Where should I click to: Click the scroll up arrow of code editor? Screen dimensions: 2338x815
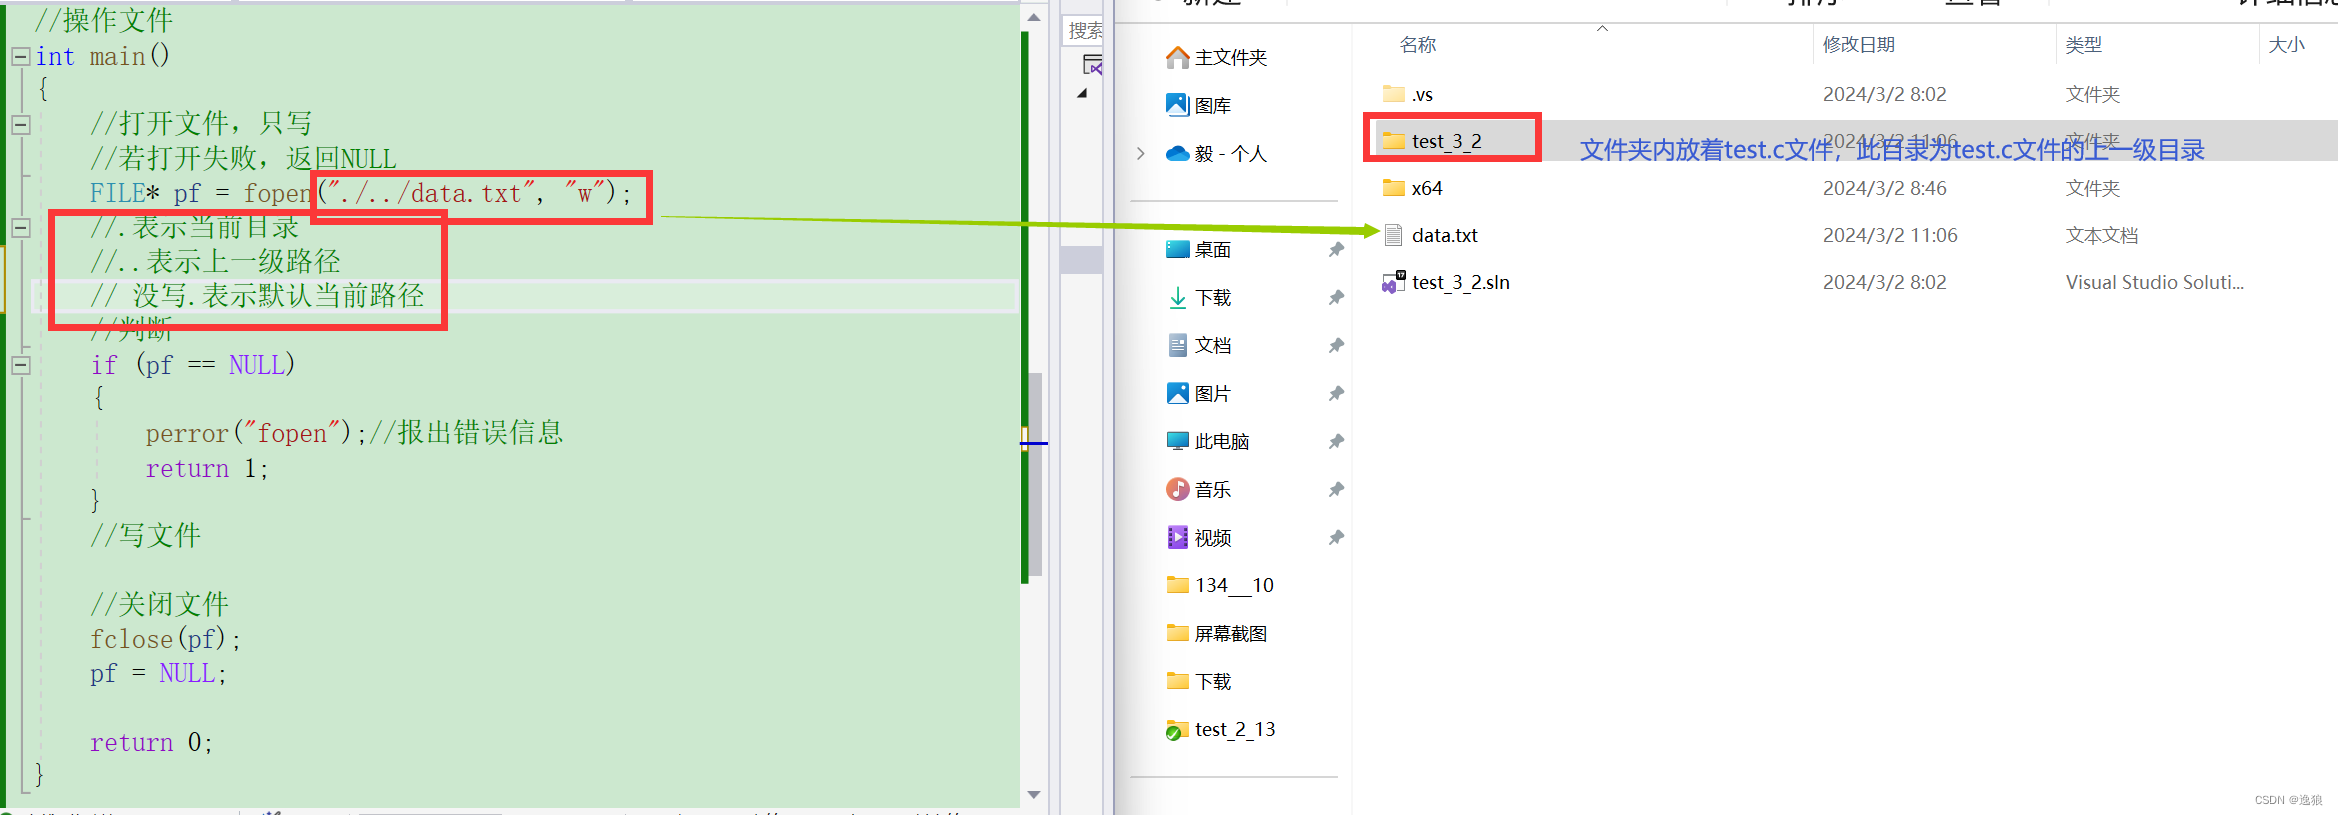click(x=1034, y=17)
